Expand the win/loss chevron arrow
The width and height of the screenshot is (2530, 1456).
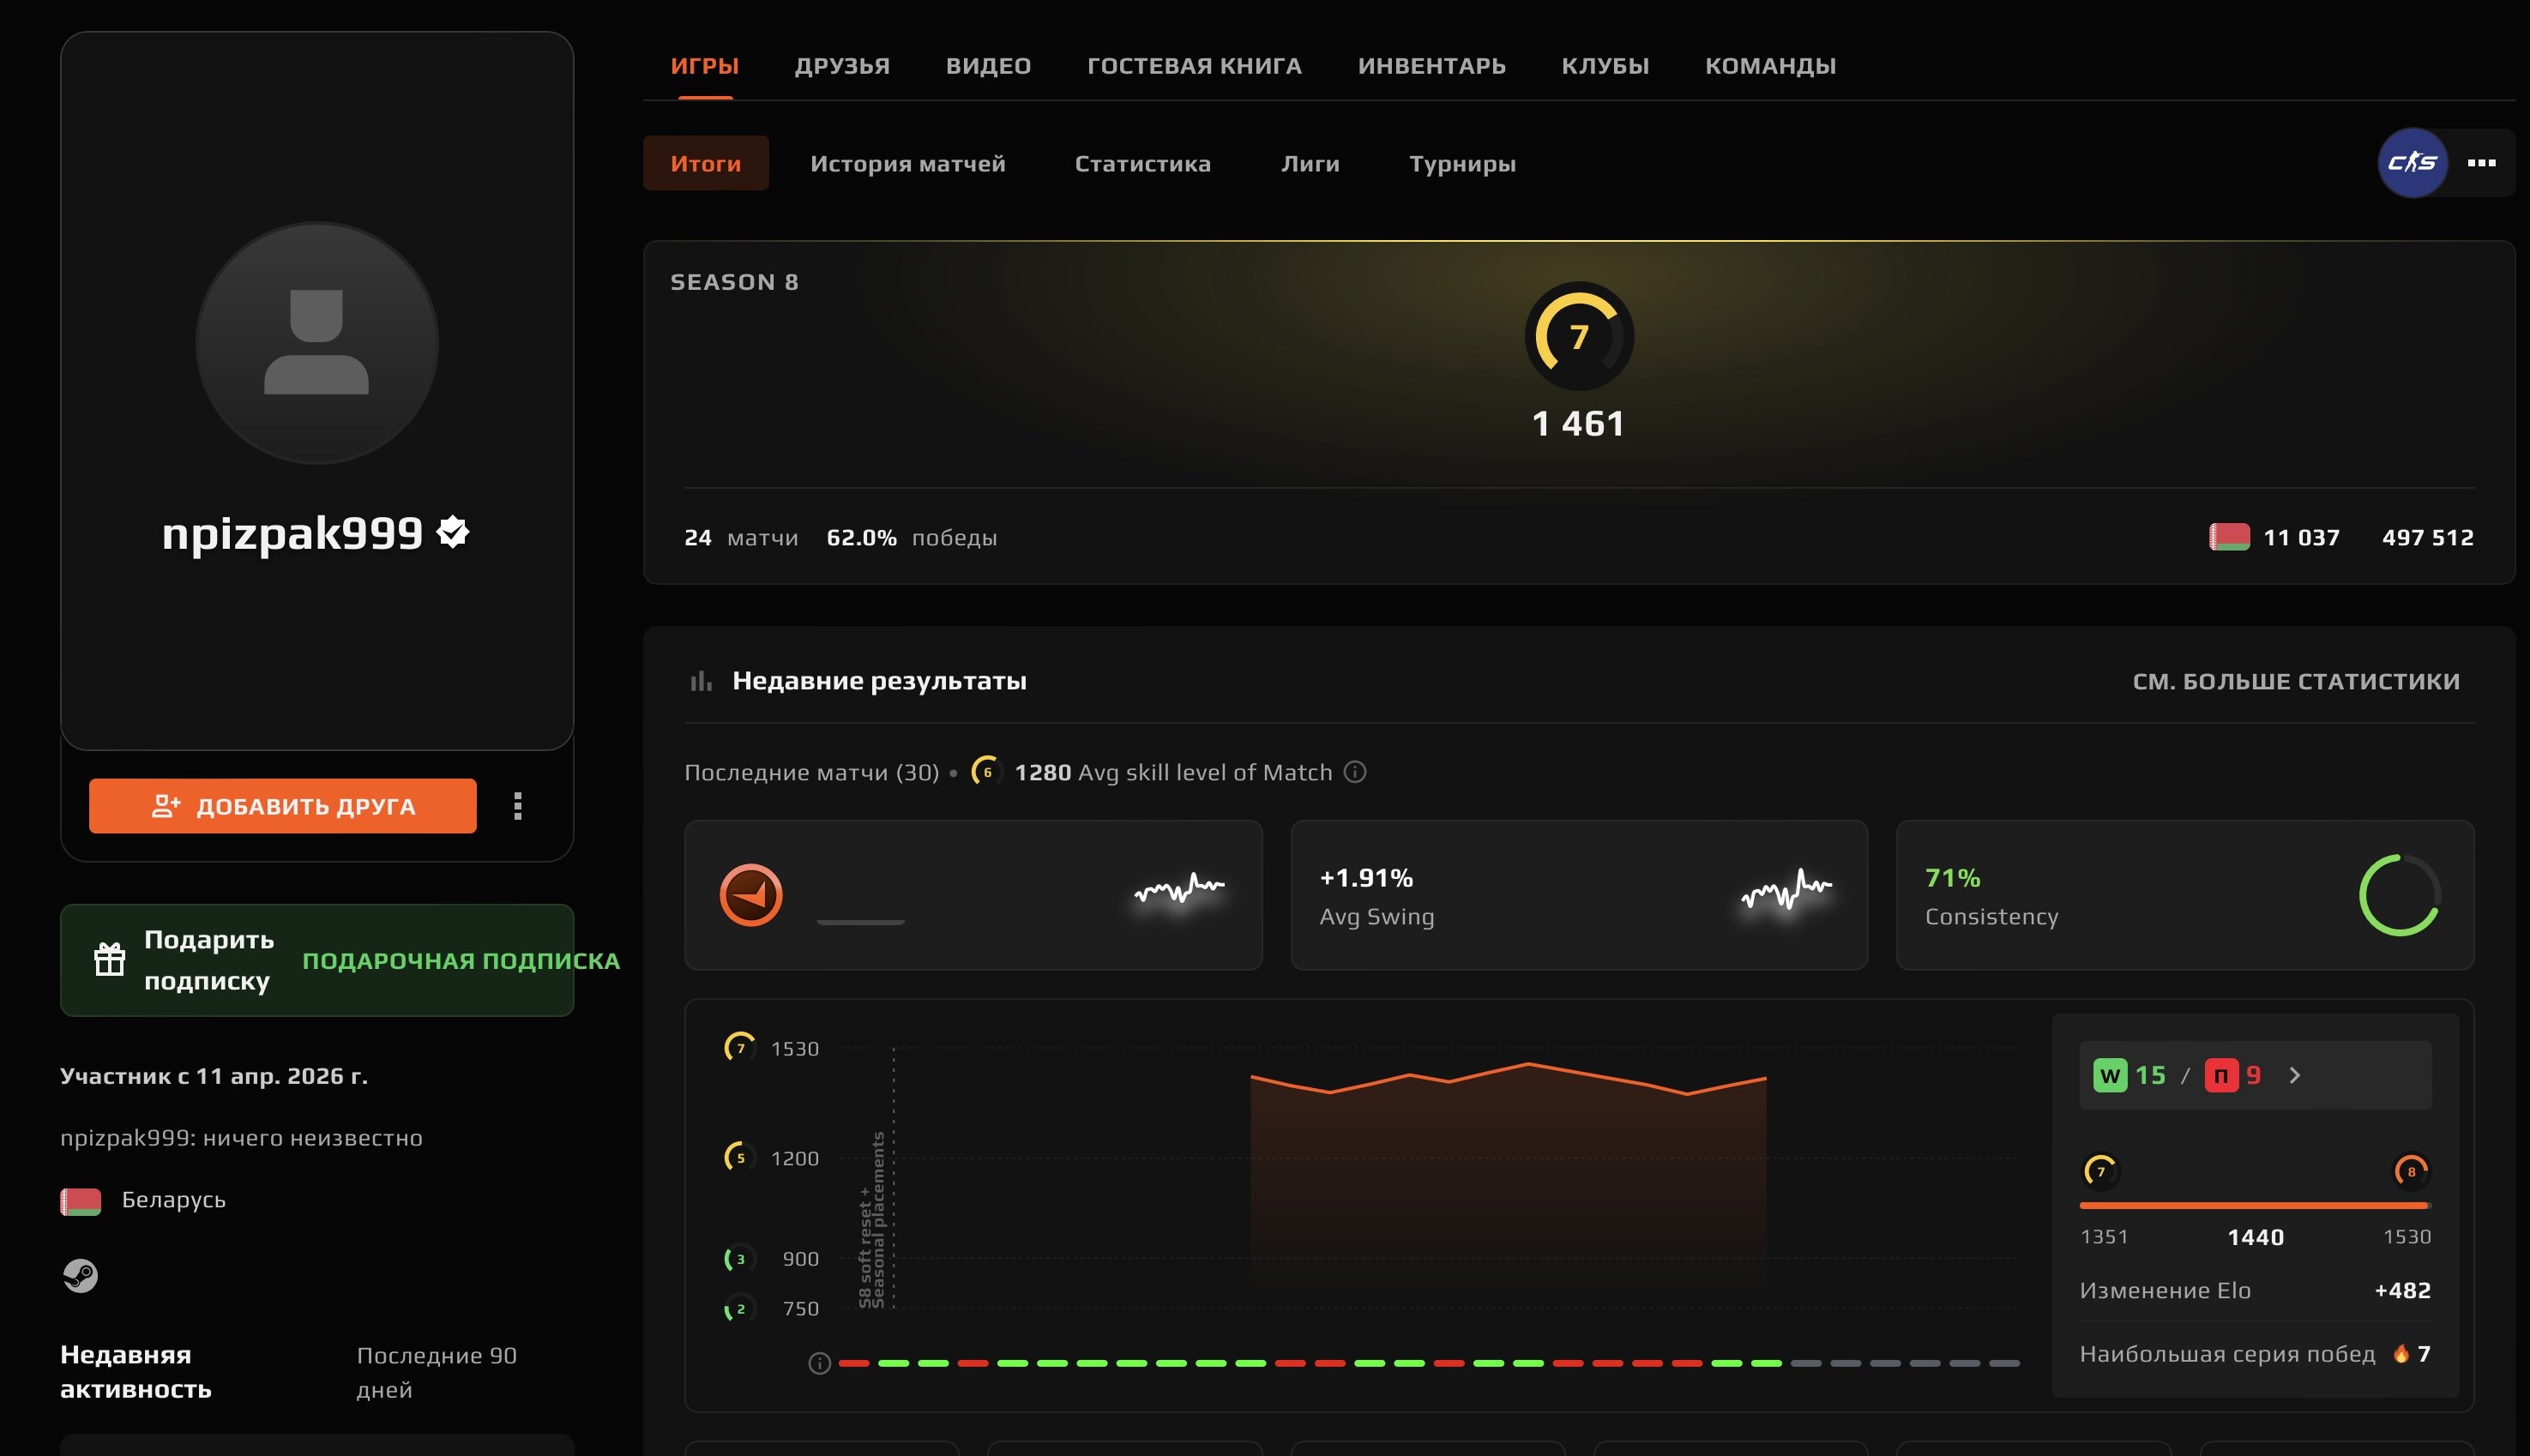coord(2295,1076)
